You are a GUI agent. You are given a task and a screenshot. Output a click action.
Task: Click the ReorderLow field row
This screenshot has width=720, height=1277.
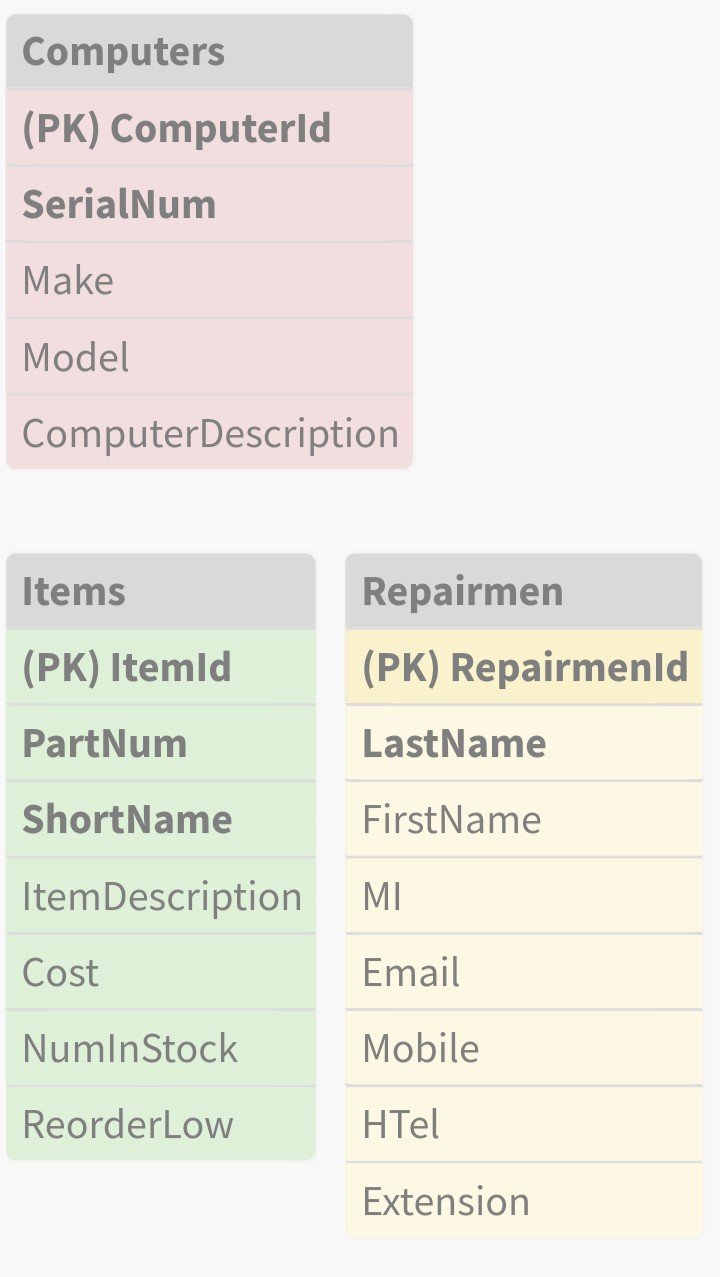pyautogui.click(x=161, y=1124)
